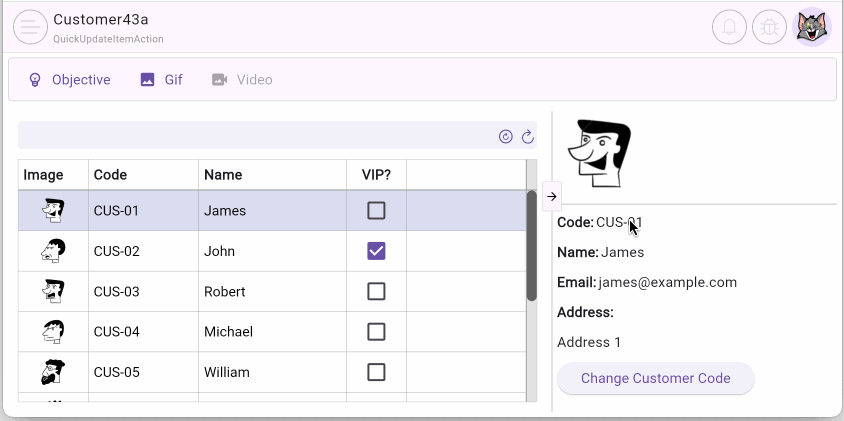The image size is (844, 421).
Task: Click the refresh arrow icon above table
Action: click(x=527, y=136)
